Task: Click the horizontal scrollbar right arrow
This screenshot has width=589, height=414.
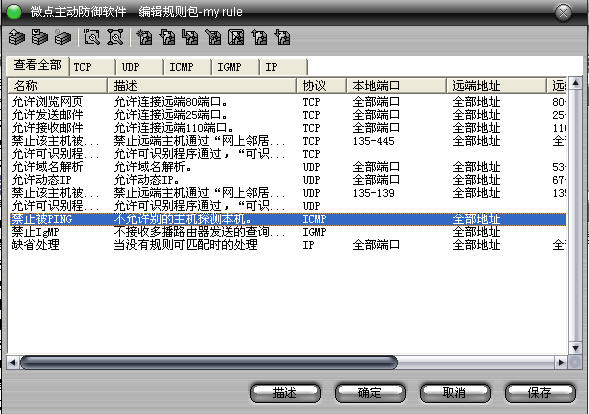Action: tap(561, 363)
